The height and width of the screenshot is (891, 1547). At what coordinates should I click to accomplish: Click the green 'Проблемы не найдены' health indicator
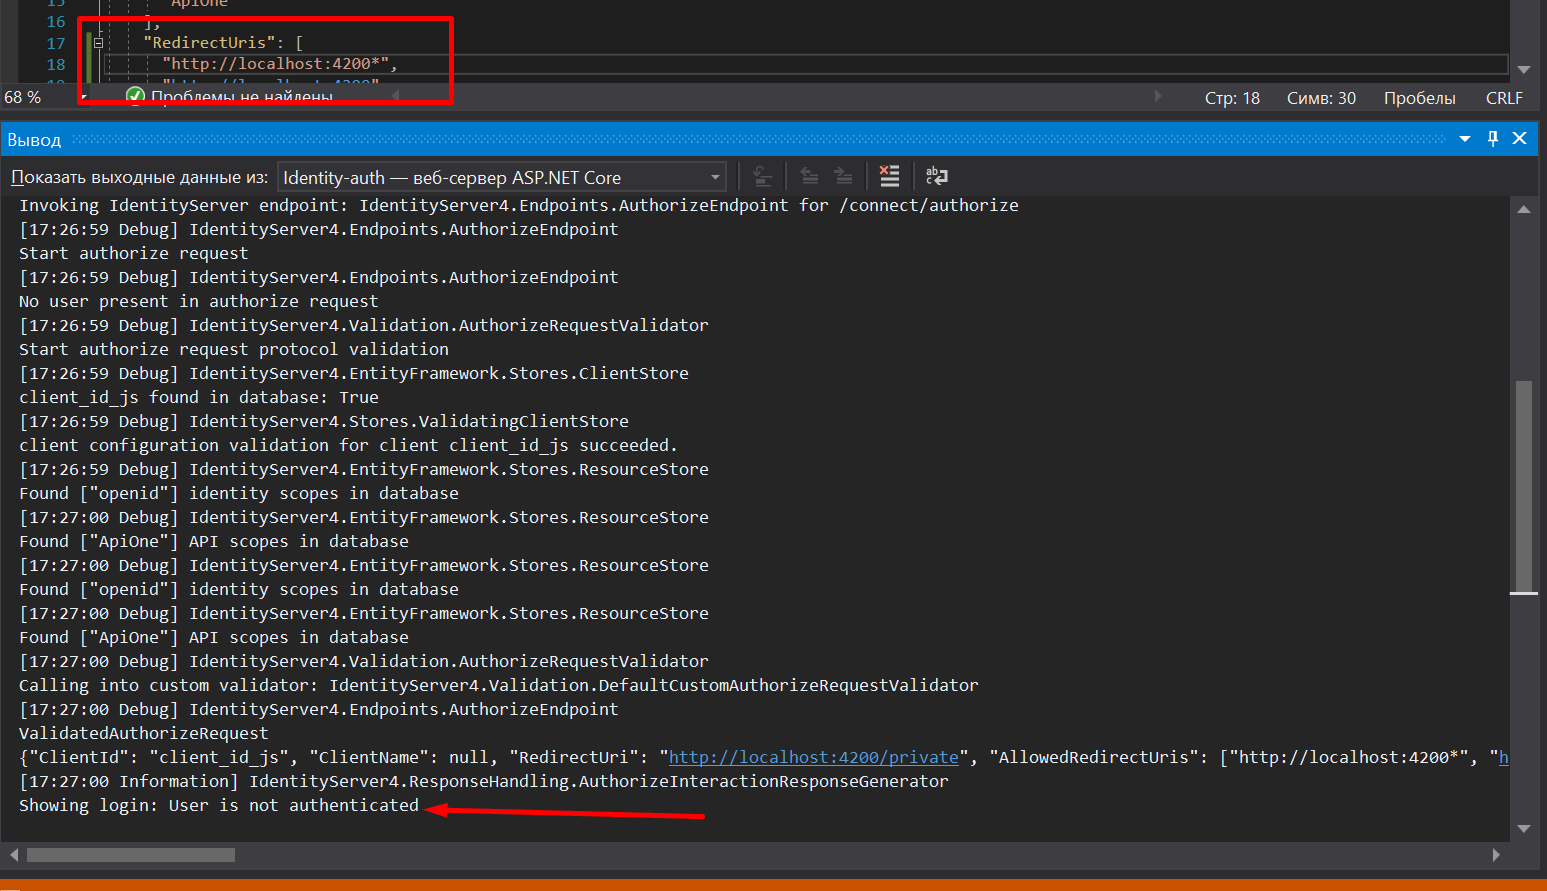tap(135, 97)
